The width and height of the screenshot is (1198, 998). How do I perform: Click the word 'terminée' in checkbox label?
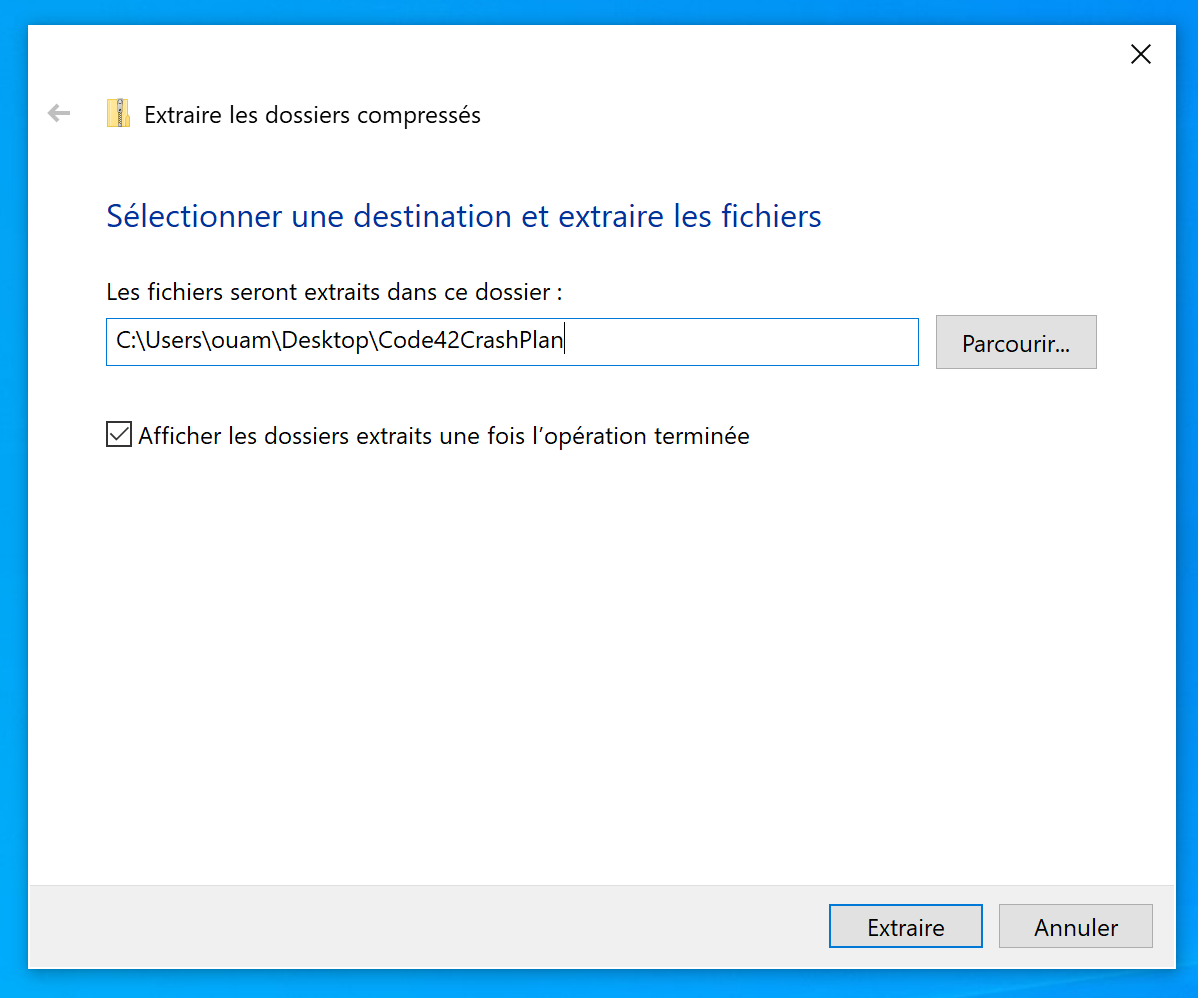click(701, 436)
